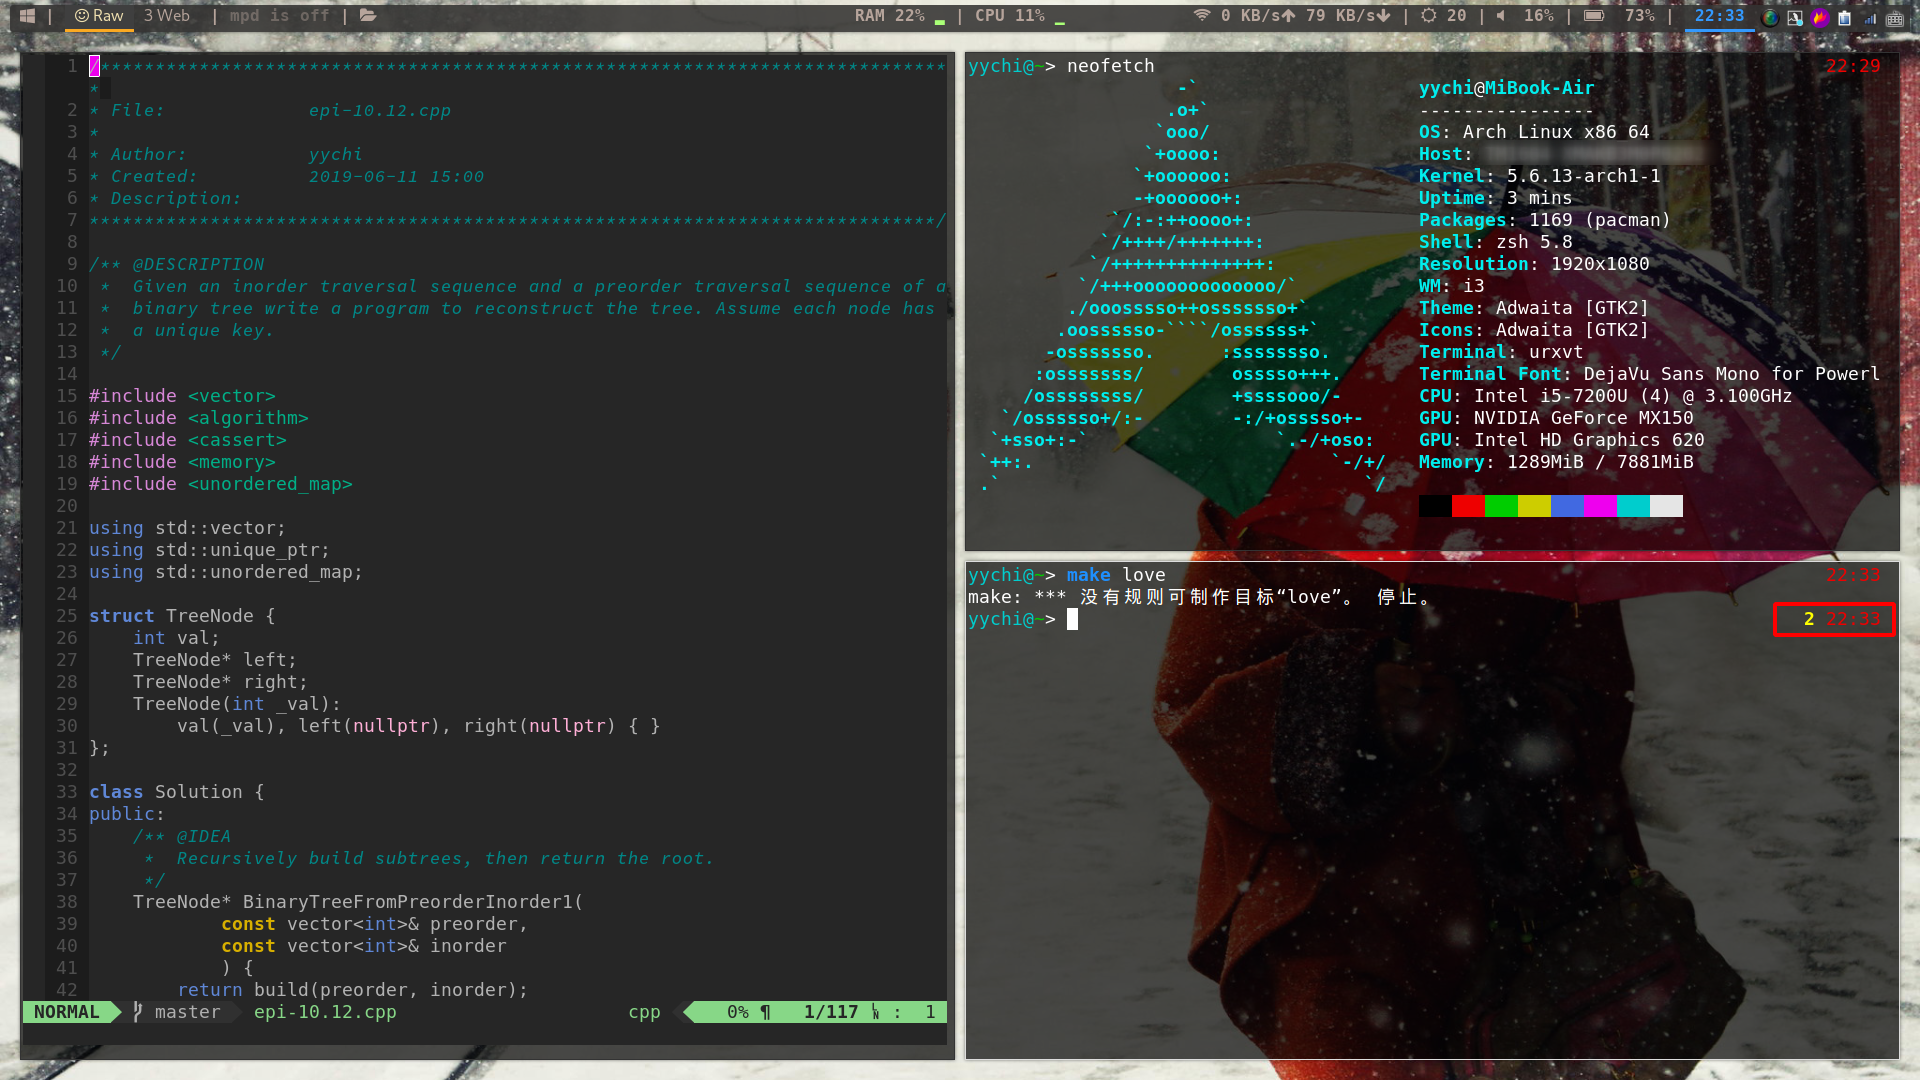Switch to workspace 3 Web
Viewport: 1920px width, 1080px height.
pos(166,16)
